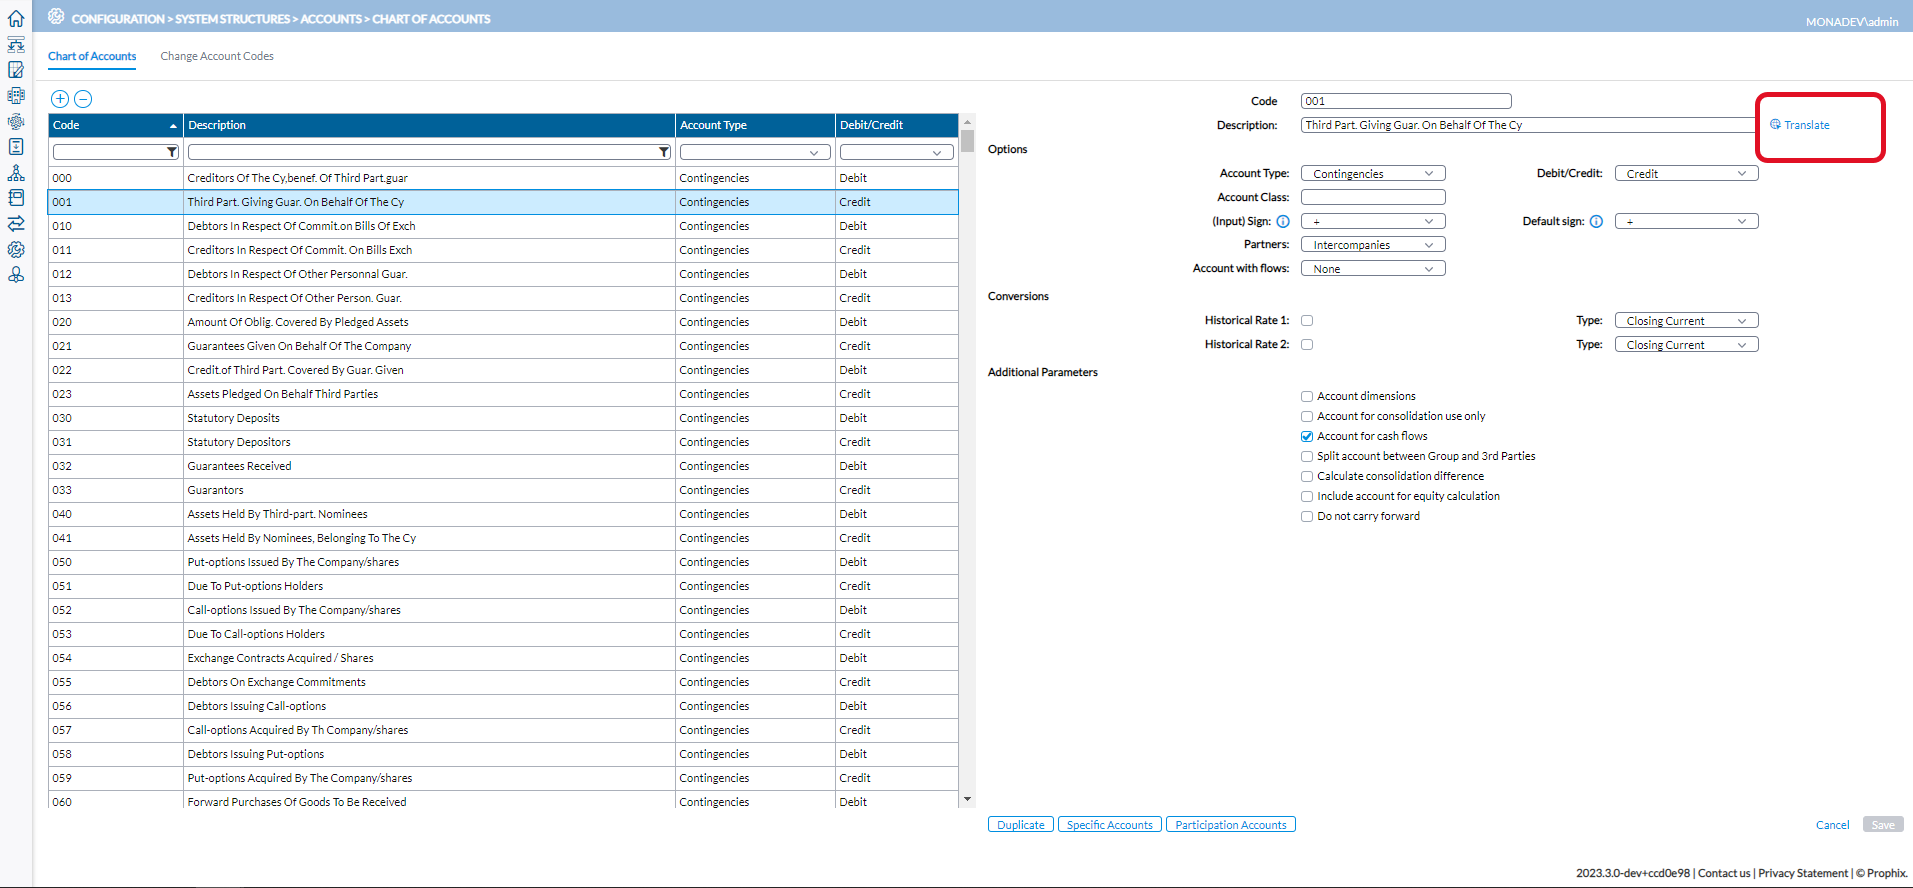Viewport: 1913px width, 888px height.
Task: Open the (Input) Sign dropdown
Action: point(1373,222)
